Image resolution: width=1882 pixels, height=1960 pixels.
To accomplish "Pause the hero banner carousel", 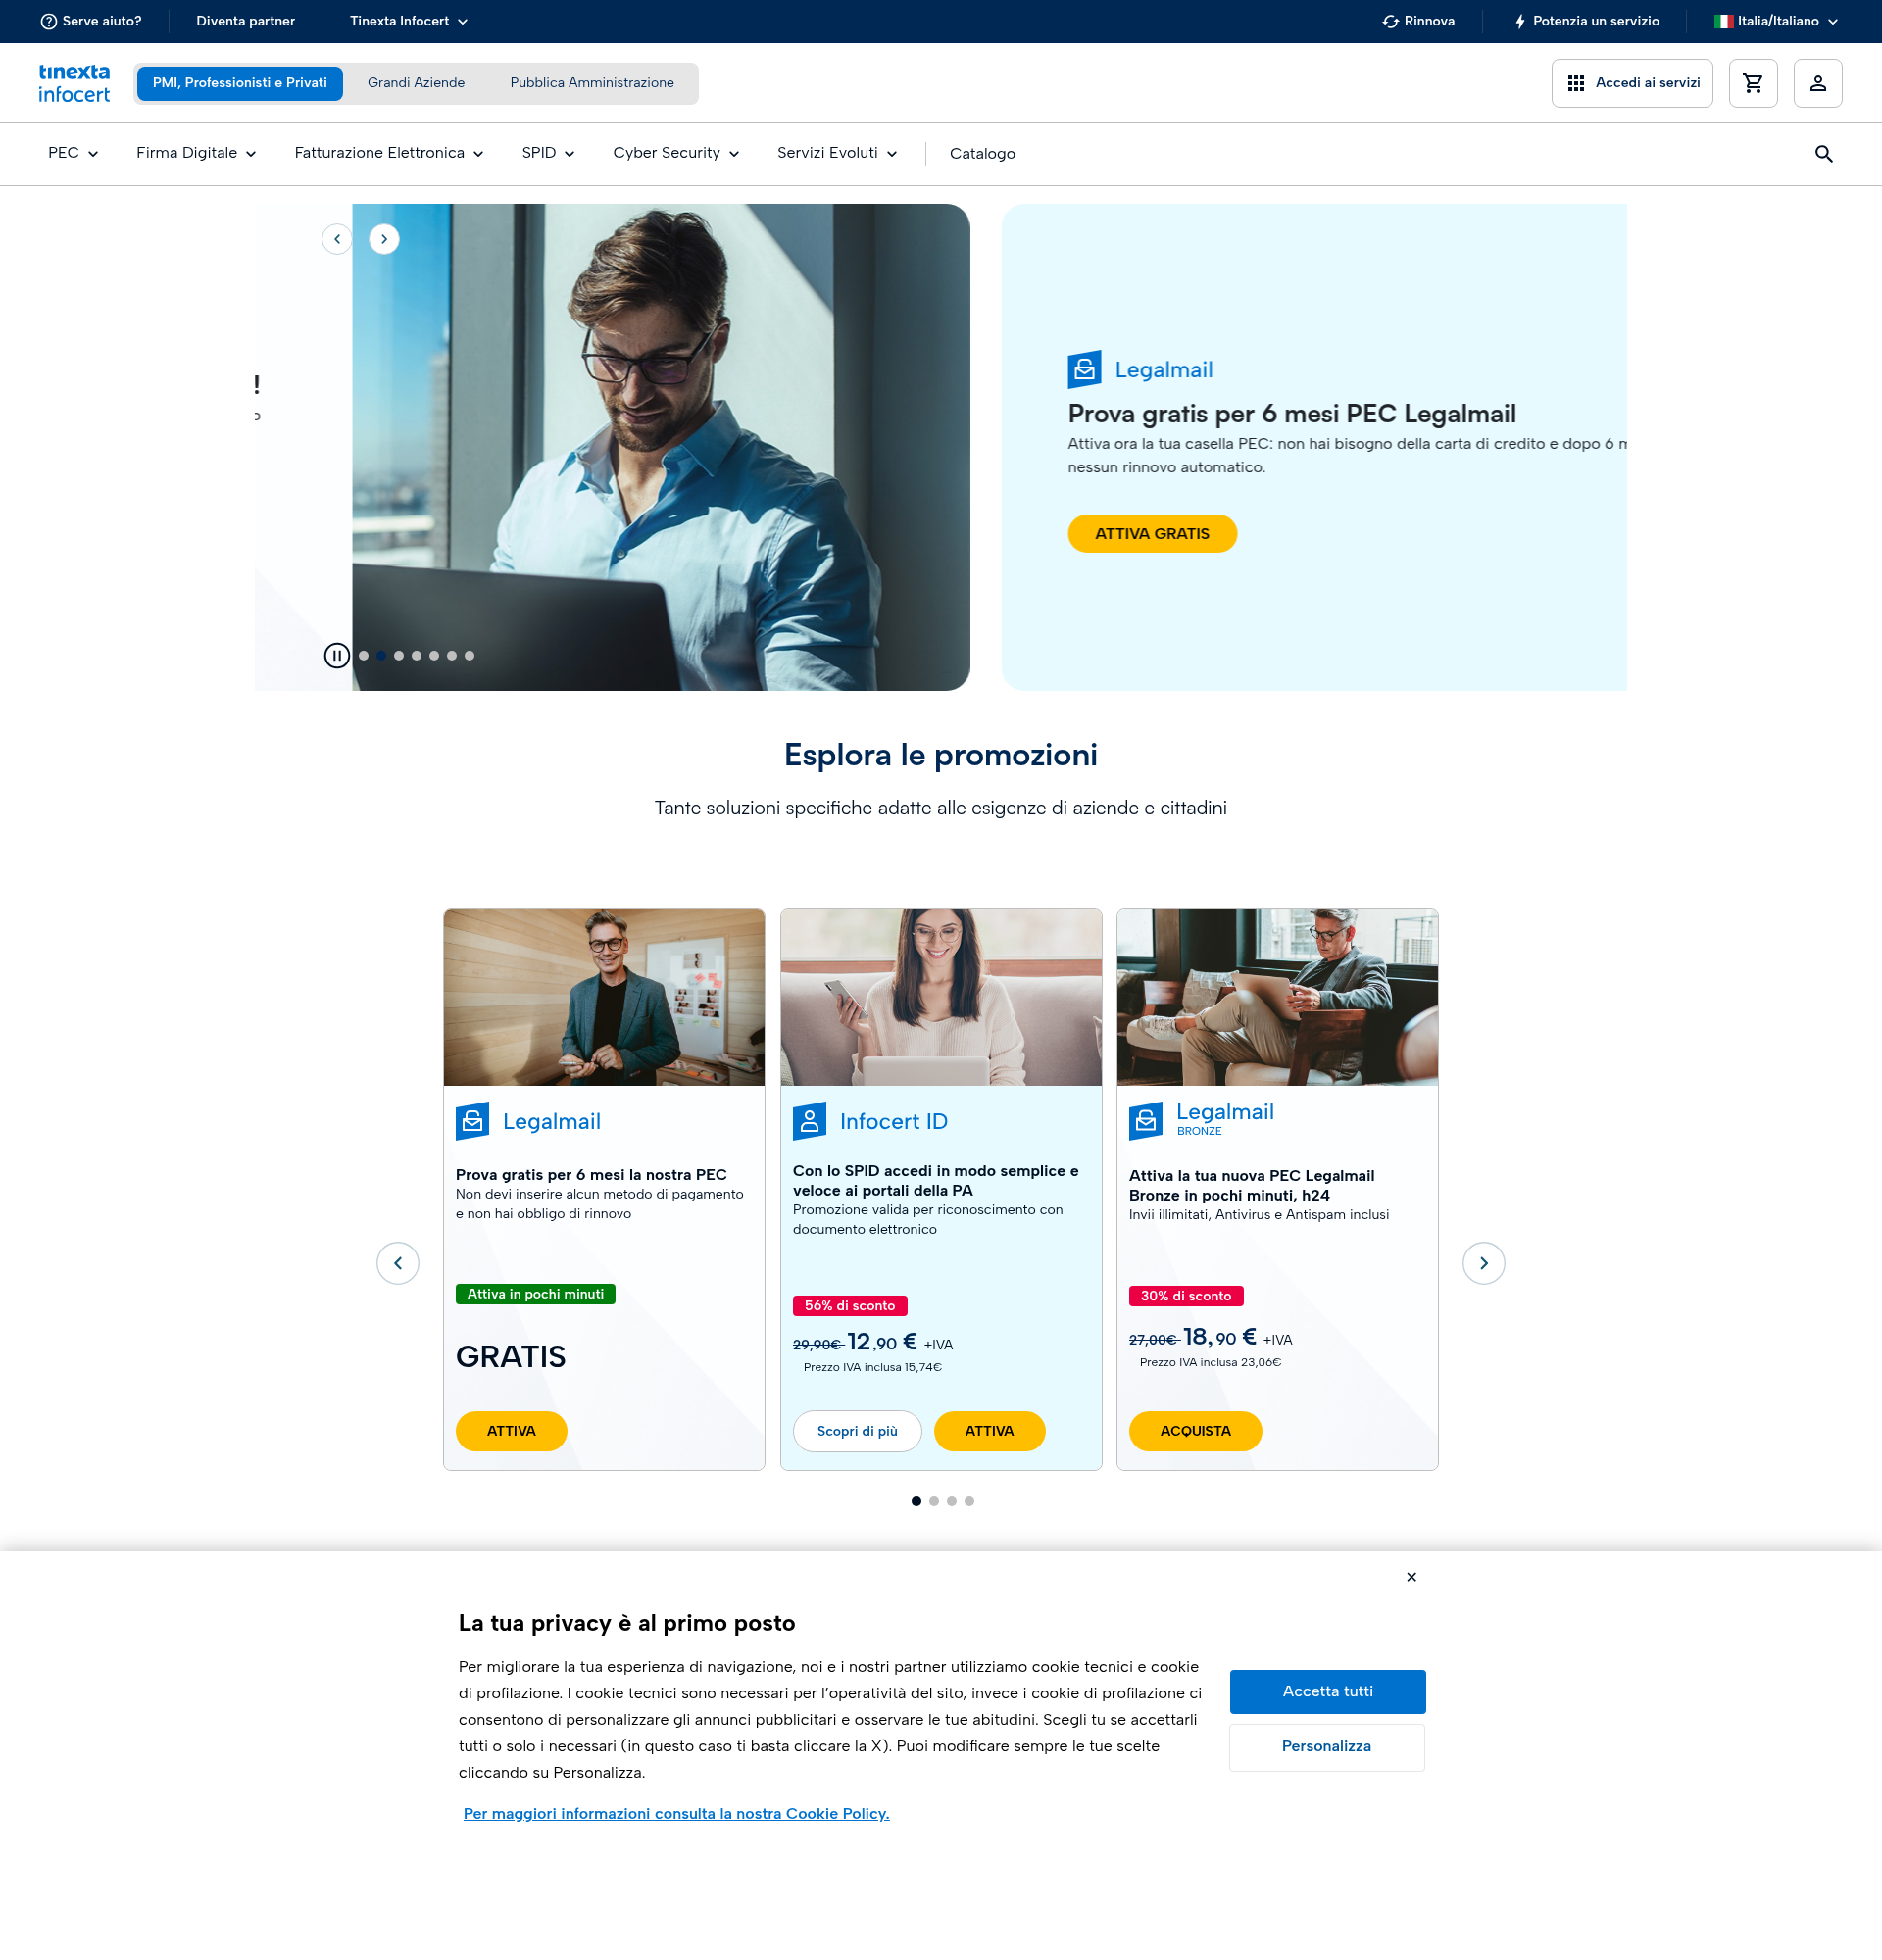I will pyautogui.click(x=337, y=656).
